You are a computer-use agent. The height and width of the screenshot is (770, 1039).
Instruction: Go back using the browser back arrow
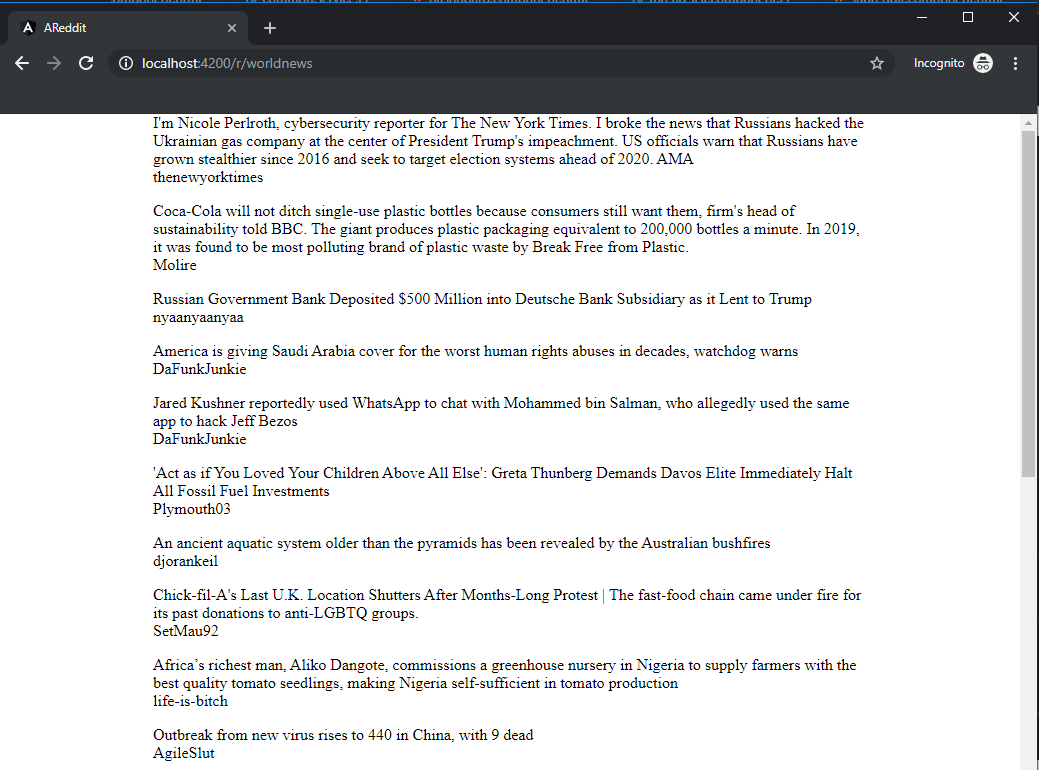coord(22,63)
